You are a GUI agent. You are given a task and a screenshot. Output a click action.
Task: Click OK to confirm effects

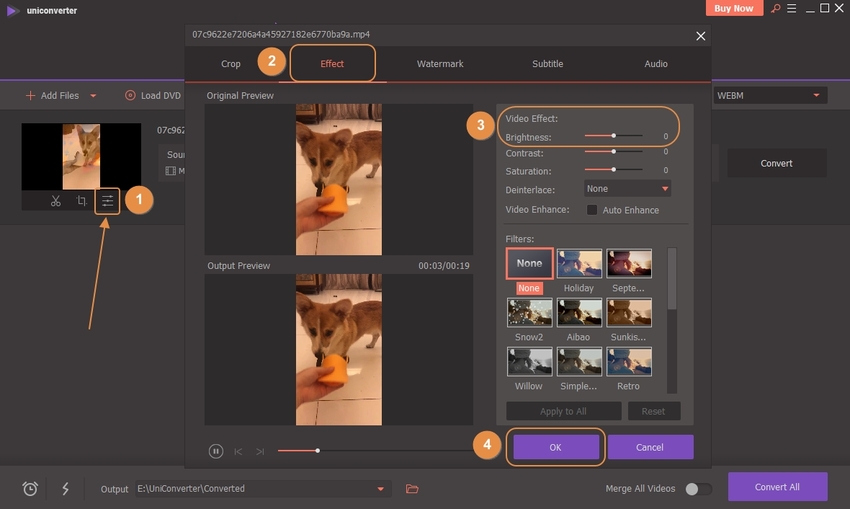coord(555,447)
